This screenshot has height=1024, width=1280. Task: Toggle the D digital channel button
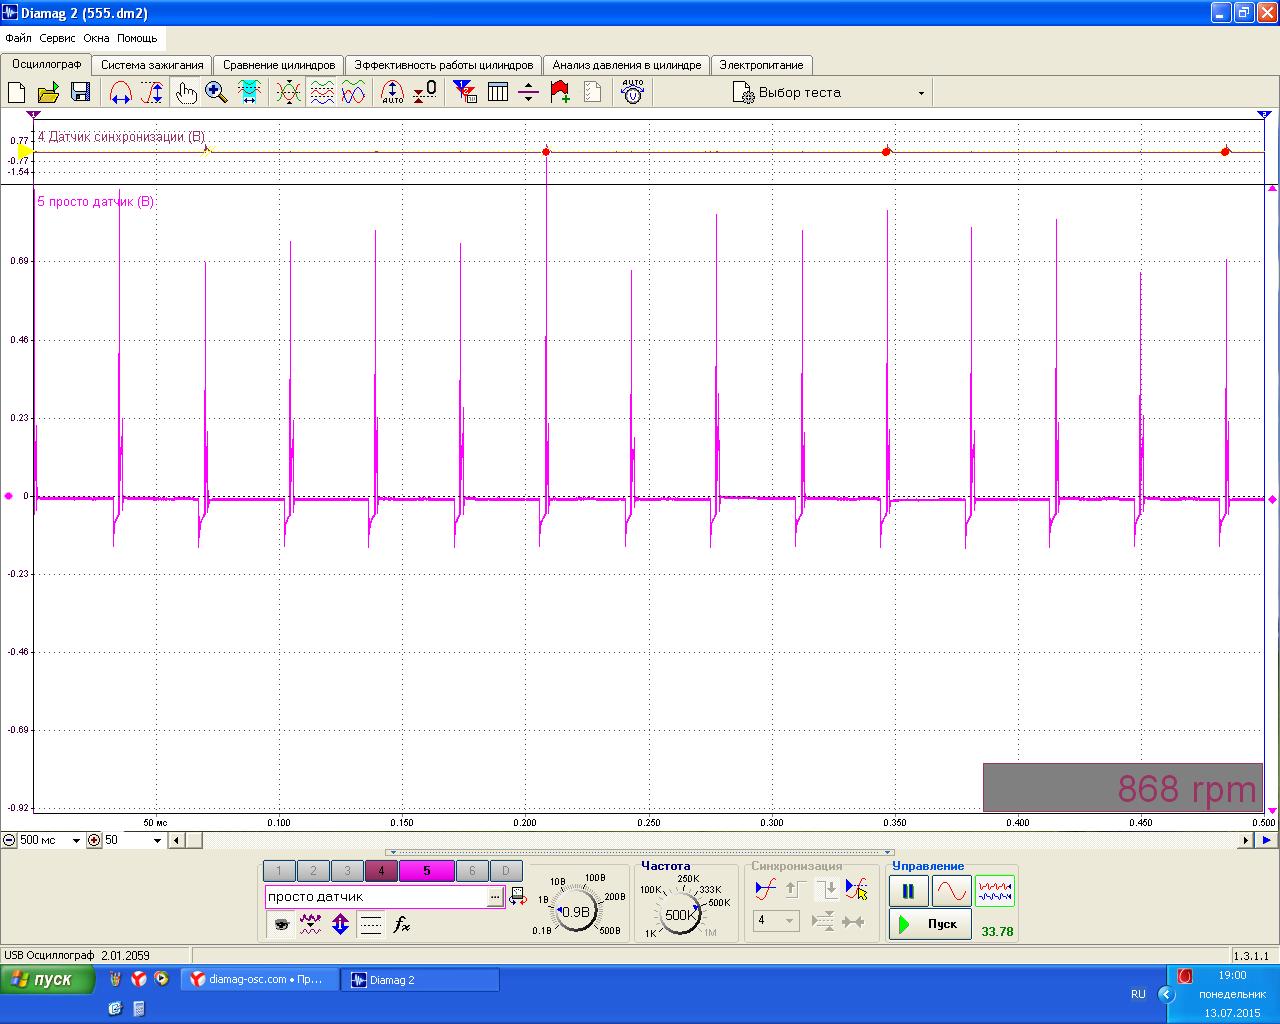click(x=506, y=871)
